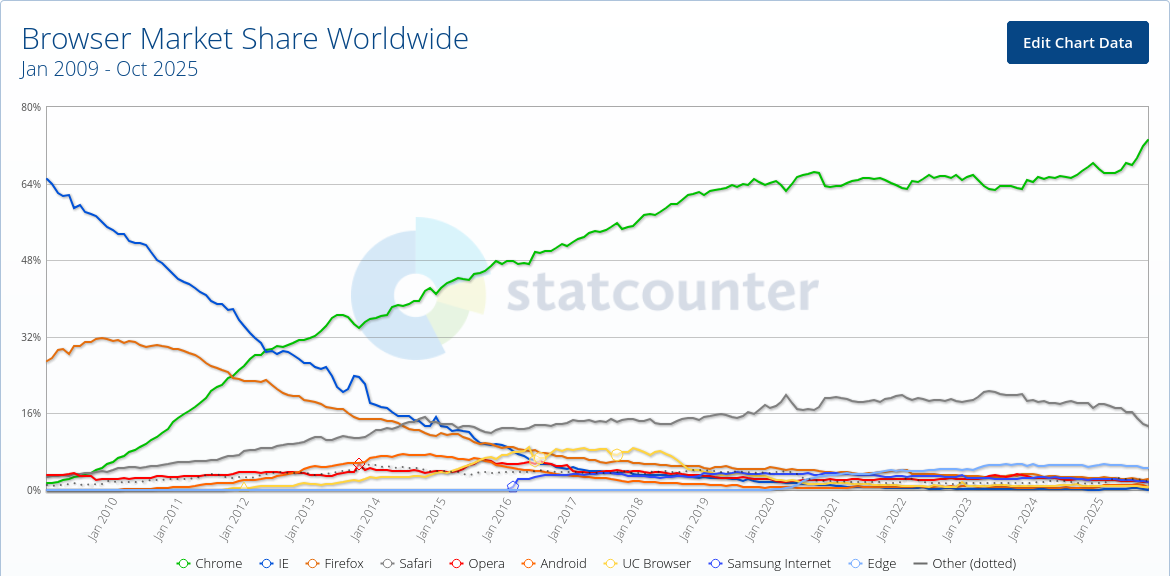
Task: Click the statcounter watermark logo
Action: [x=585, y=290]
